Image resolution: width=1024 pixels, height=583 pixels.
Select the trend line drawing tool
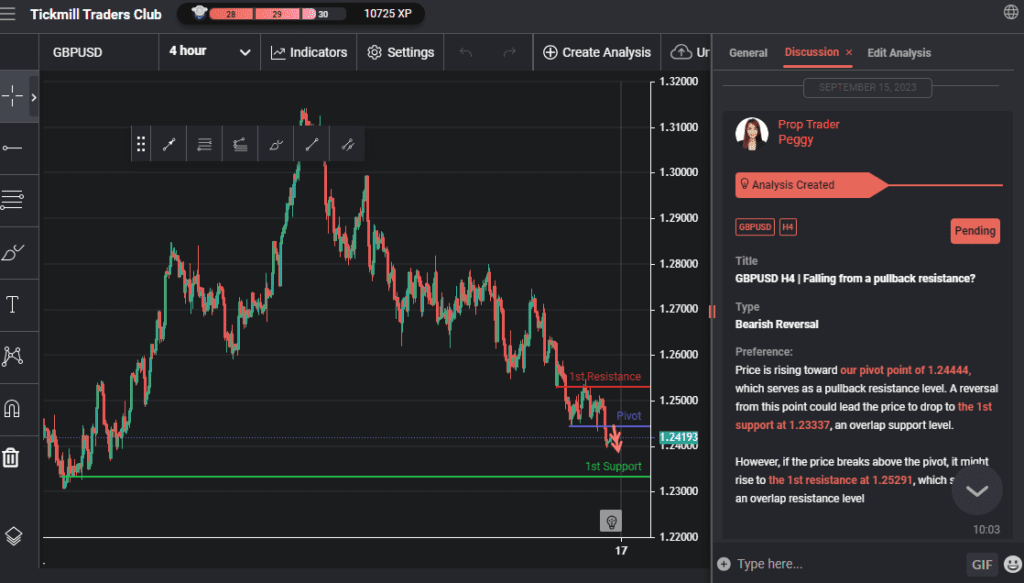(x=12, y=148)
